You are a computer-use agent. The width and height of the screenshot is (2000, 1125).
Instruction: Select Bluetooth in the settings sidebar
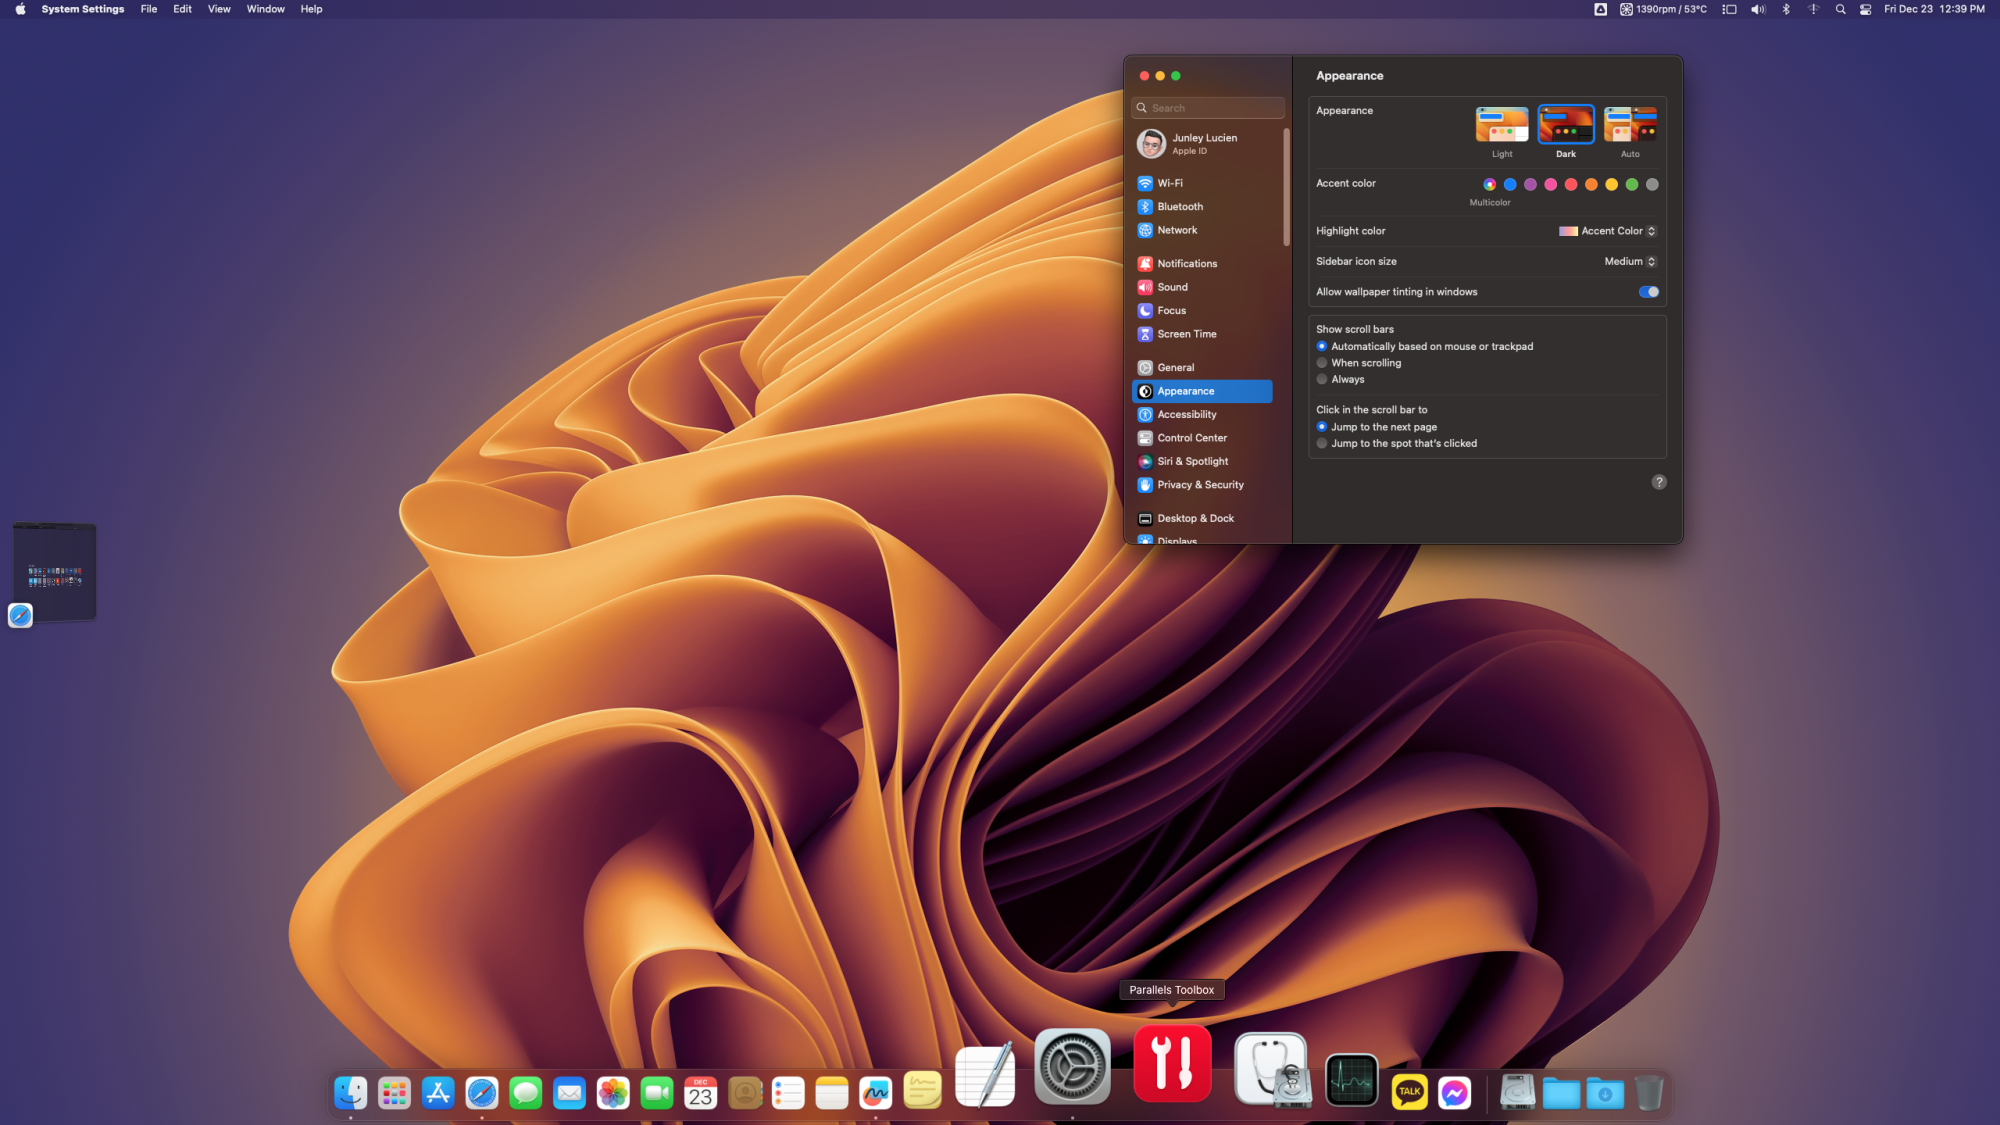(x=1179, y=207)
